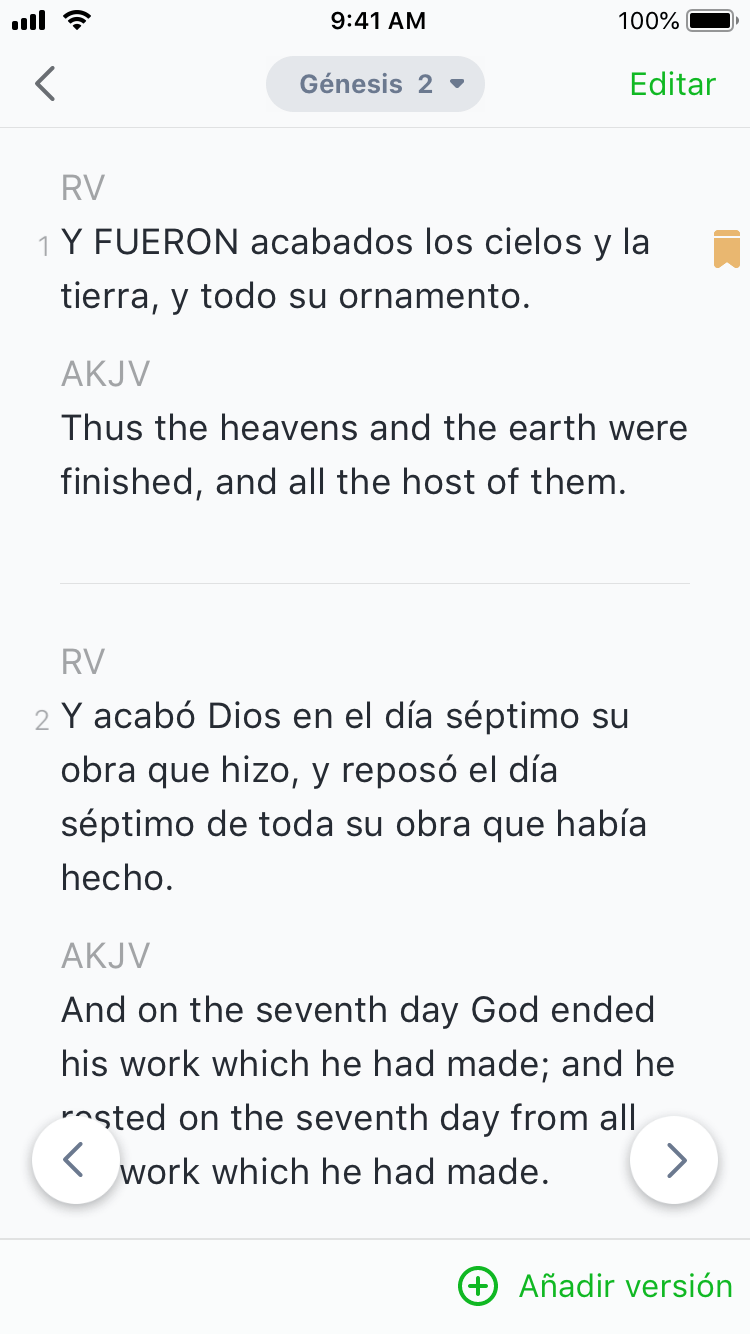Tap the battery icon in status bar
The image size is (750, 1334).
click(711, 20)
